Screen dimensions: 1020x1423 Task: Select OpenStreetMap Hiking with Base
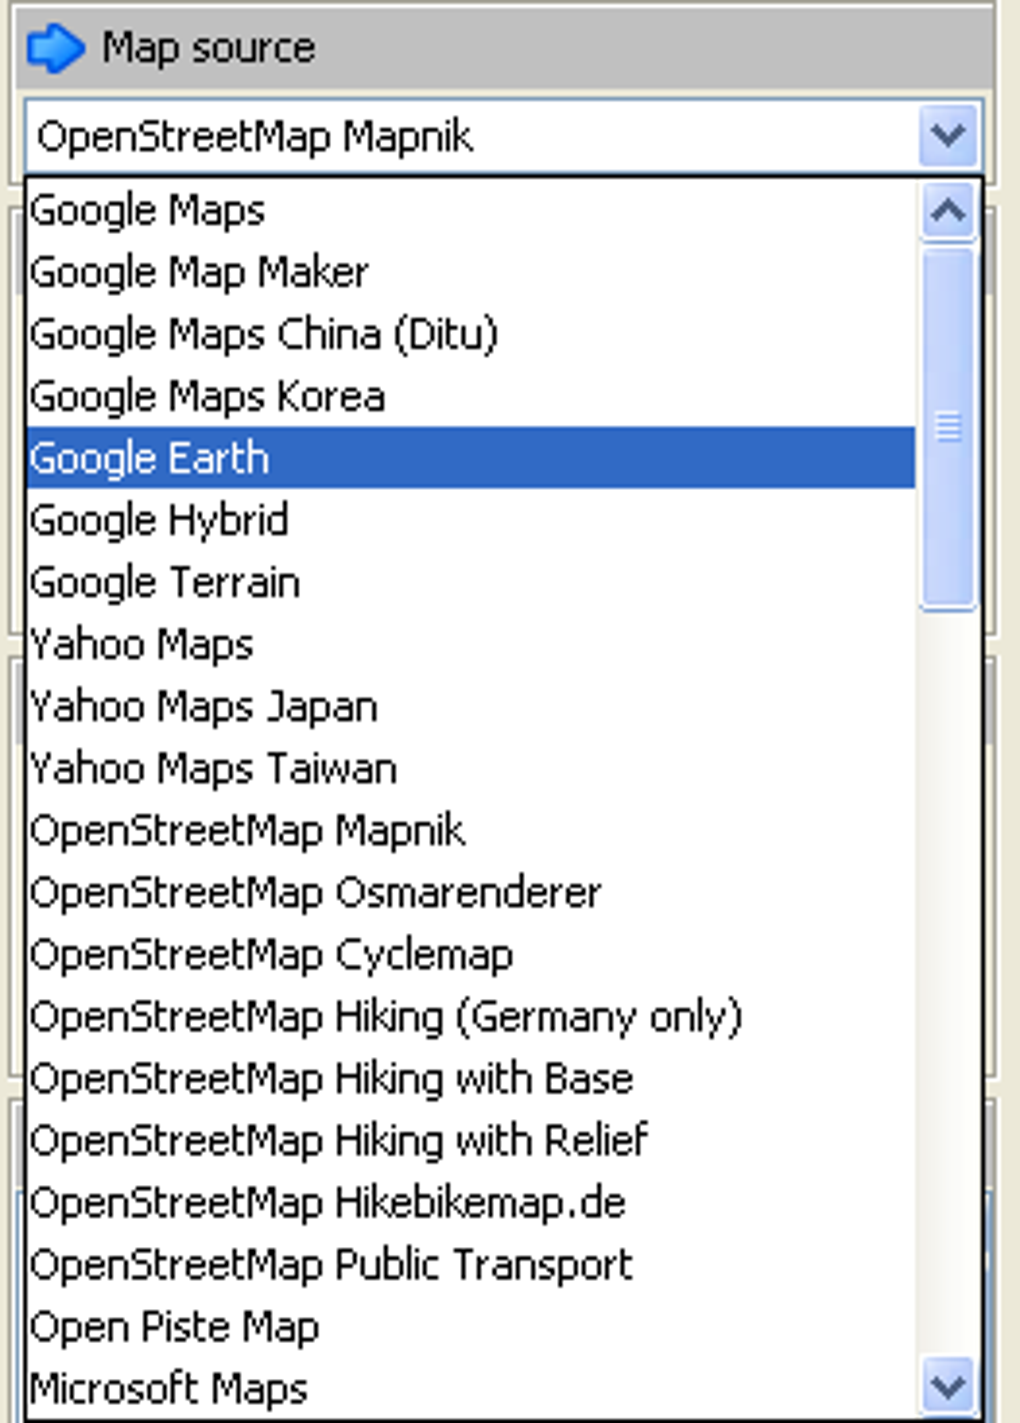click(470, 1078)
